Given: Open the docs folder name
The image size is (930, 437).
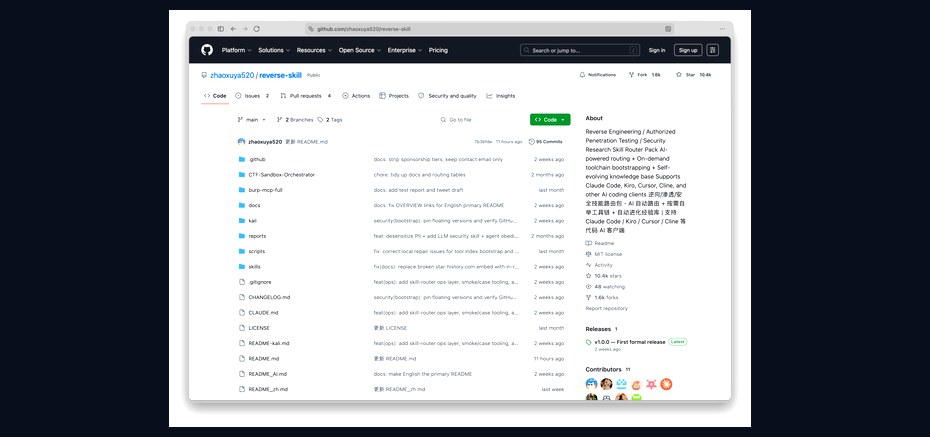Looking at the screenshot, I should pyautogui.click(x=254, y=205).
